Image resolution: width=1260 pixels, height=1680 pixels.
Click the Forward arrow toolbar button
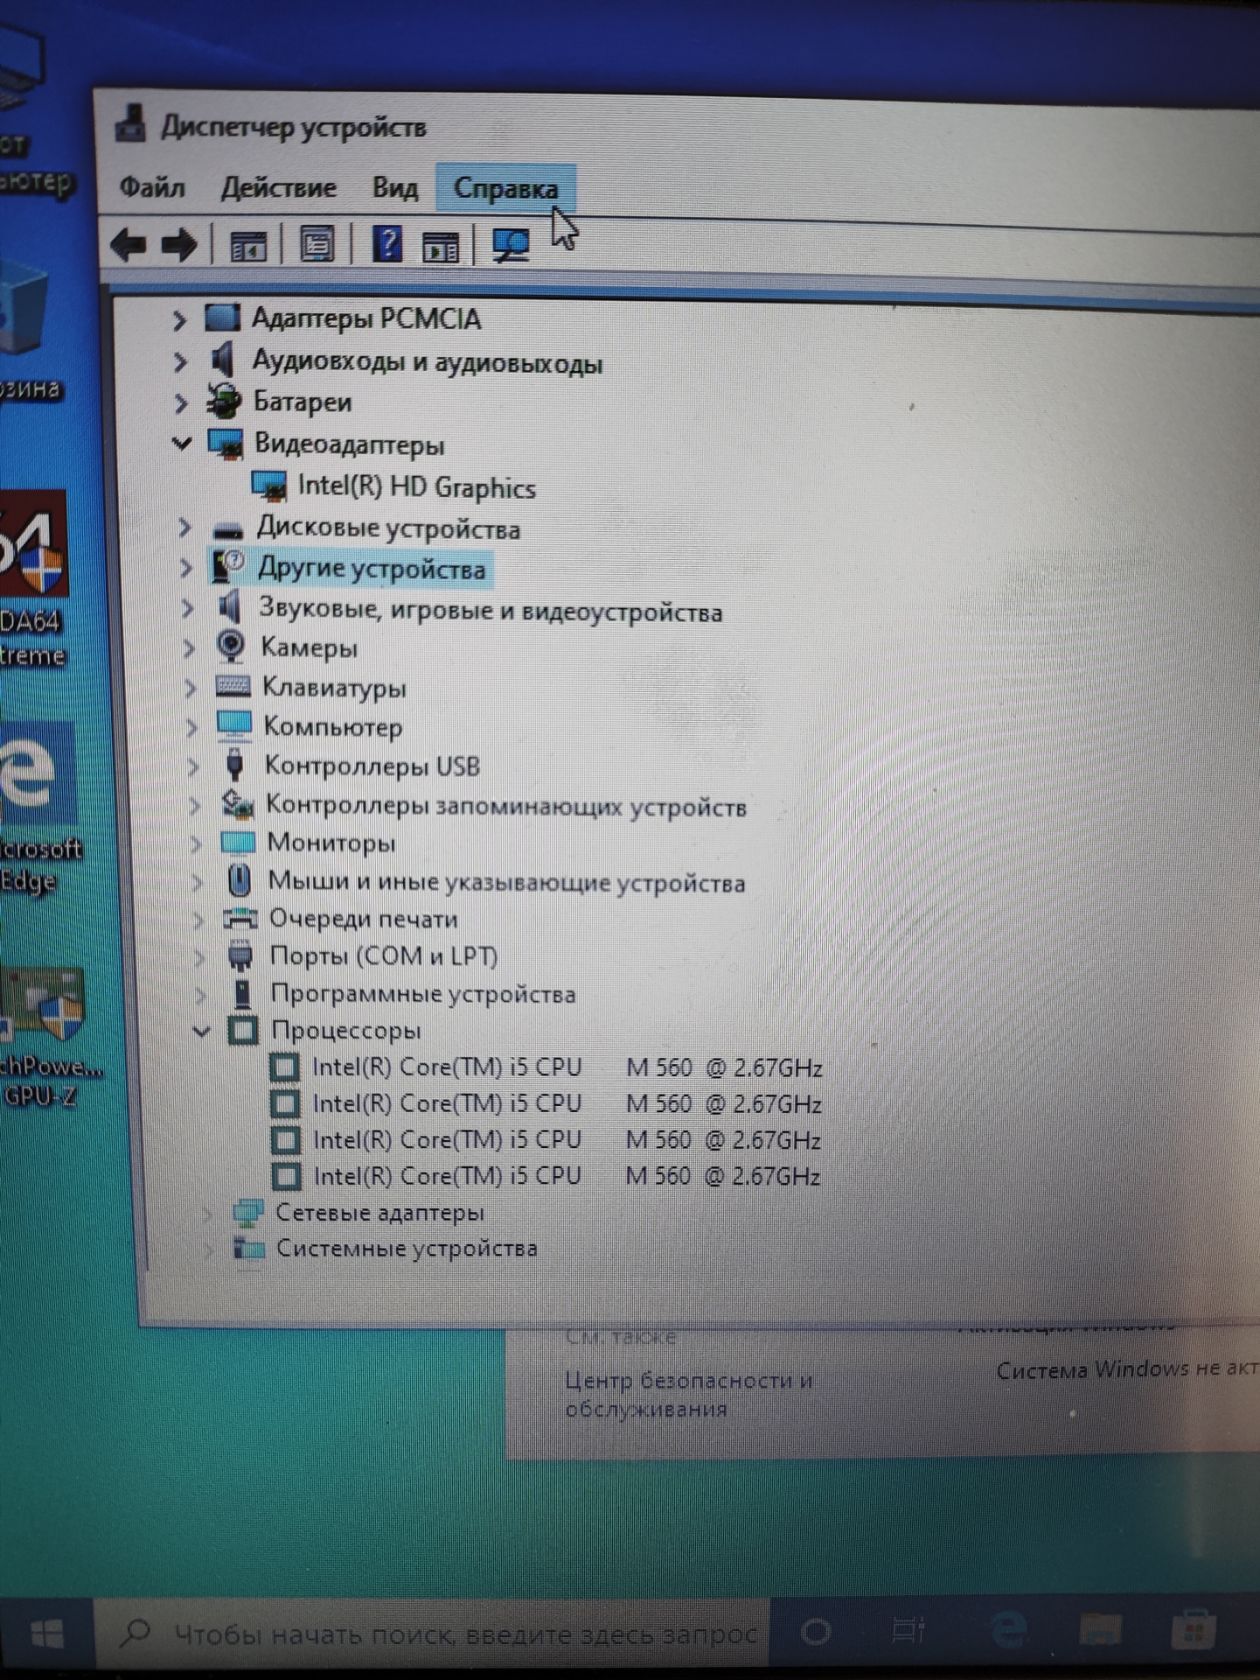(x=179, y=244)
